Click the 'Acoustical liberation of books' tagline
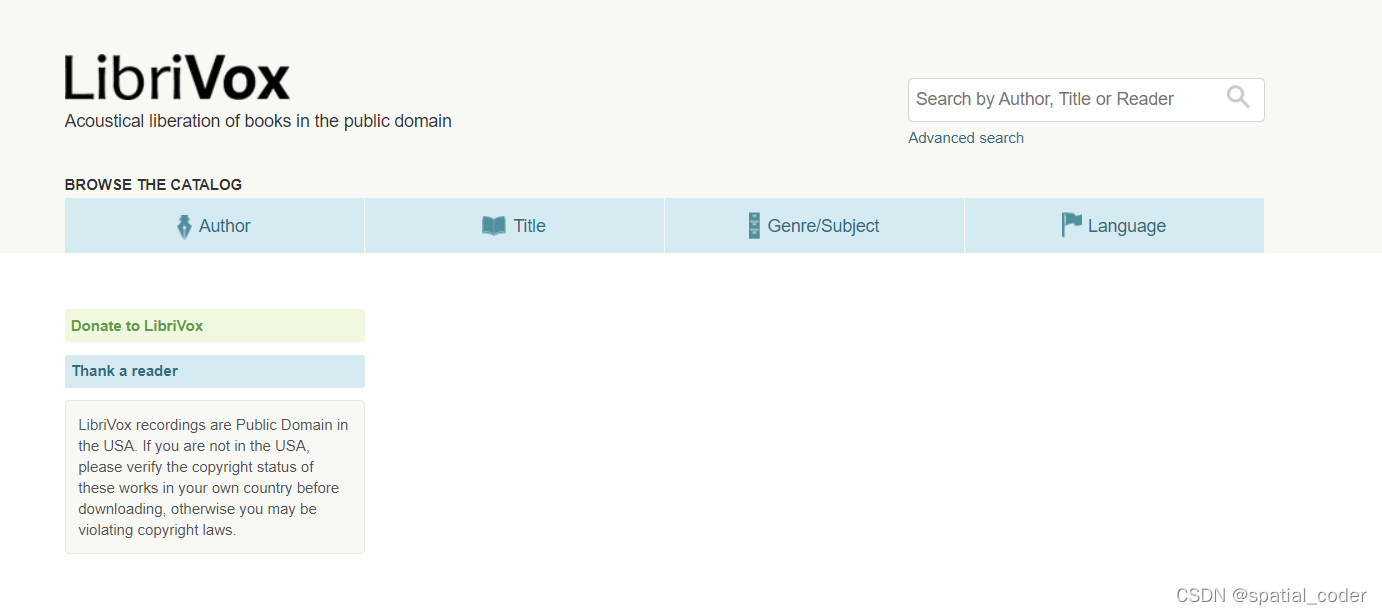Image resolution: width=1382 pixels, height=615 pixels. [258, 121]
